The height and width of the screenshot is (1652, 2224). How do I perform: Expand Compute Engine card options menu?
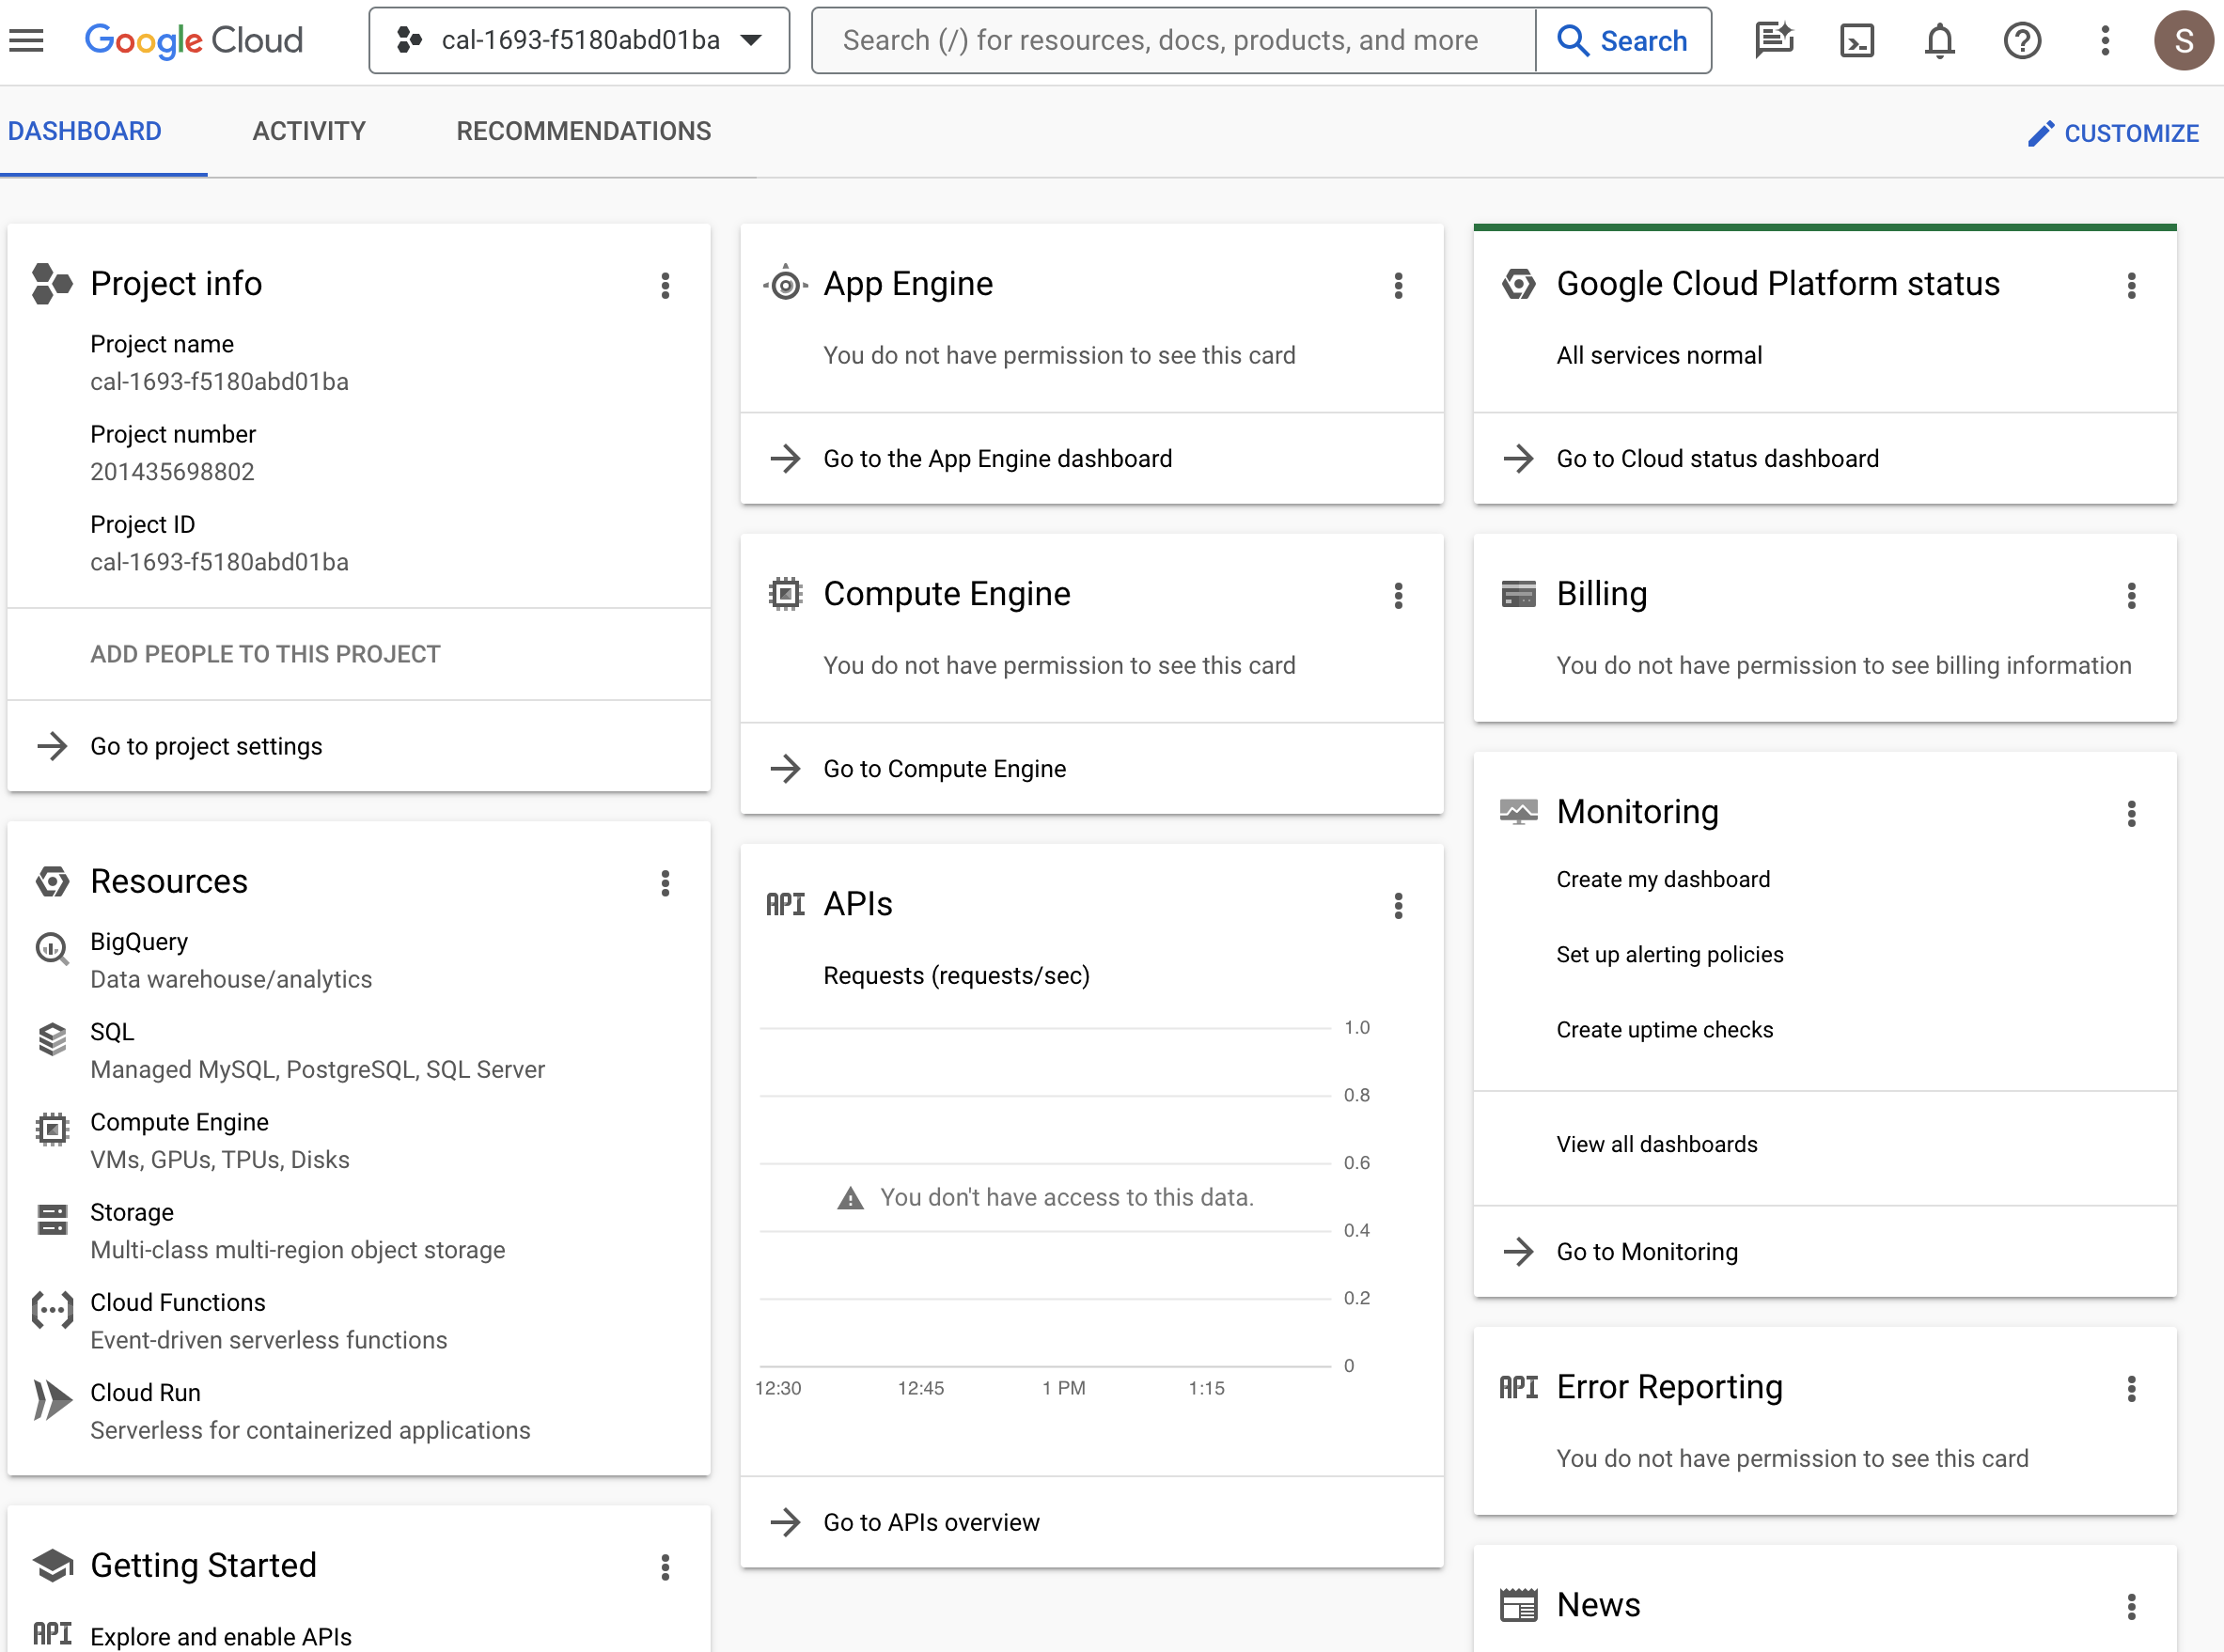(x=1398, y=596)
